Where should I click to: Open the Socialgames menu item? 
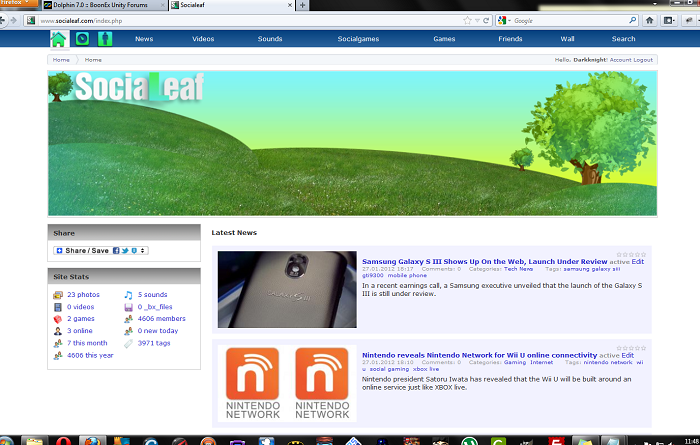pyautogui.click(x=358, y=39)
